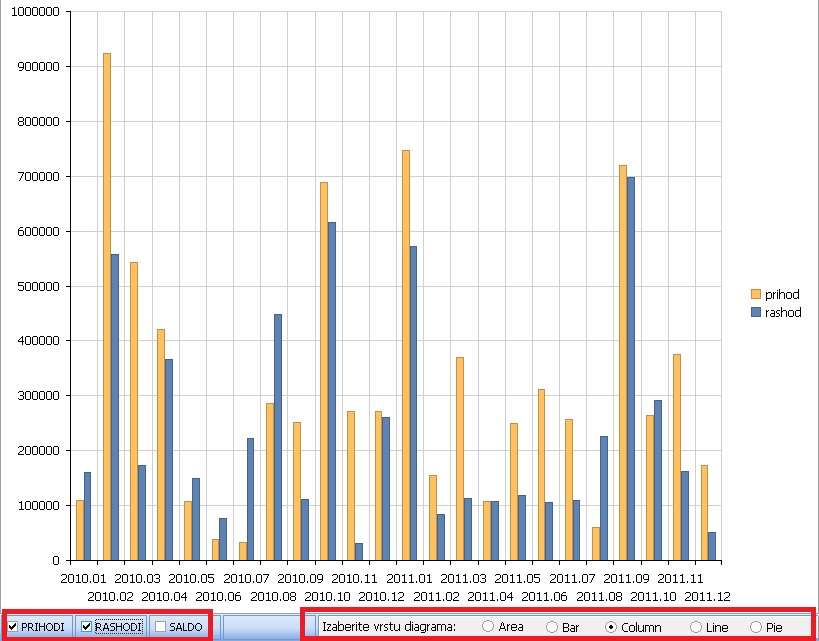819x641 pixels.
Task: Choose the Line diagram option
Action: pos(695,627)
